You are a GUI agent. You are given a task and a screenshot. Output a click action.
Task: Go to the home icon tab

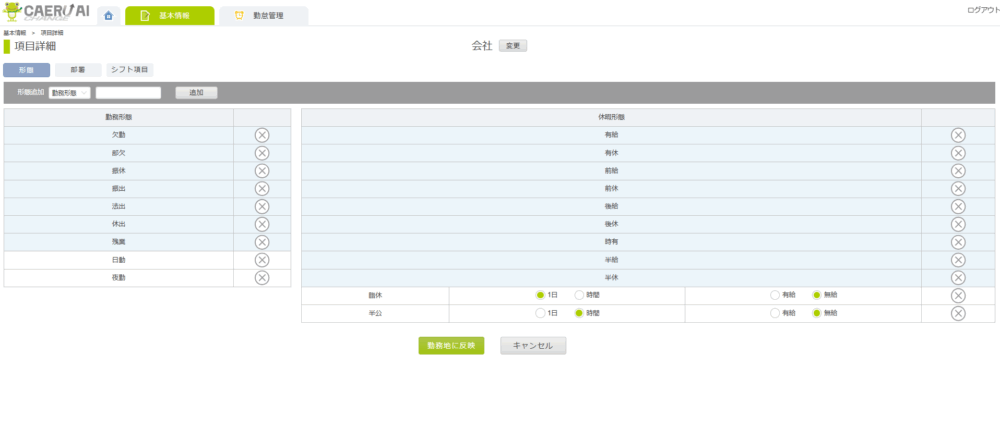pos(108,16)
